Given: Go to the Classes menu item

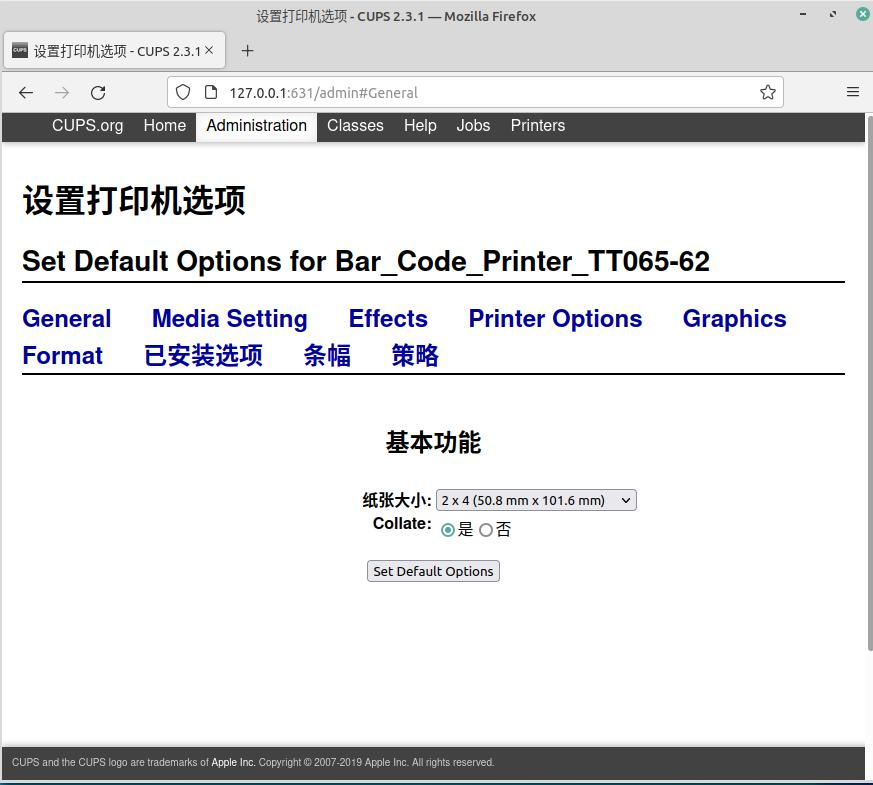Looking at the screenshot, I should click(355, 126).
